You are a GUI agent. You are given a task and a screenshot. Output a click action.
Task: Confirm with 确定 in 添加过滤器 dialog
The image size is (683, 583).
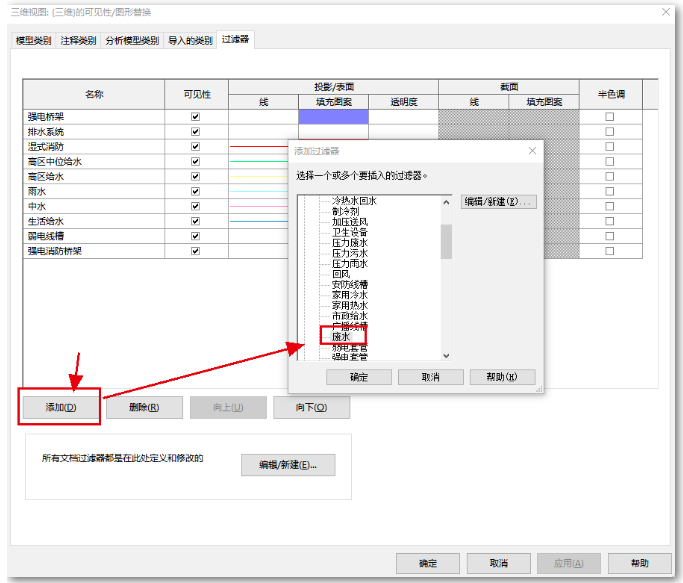(x=359, y=377)
